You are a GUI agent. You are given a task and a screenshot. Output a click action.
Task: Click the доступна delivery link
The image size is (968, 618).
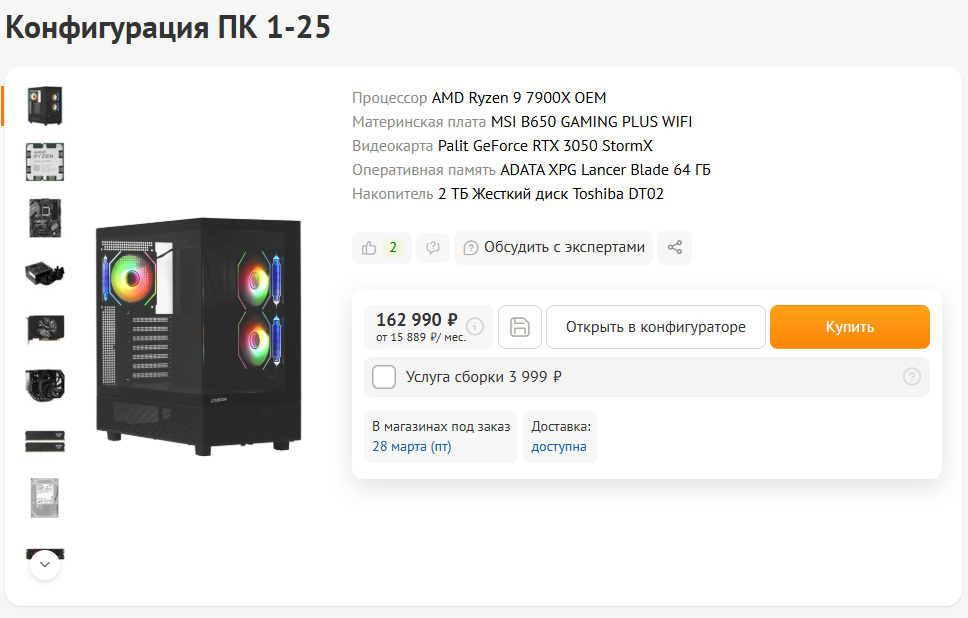pyautogui.click(x=559, y=446)
